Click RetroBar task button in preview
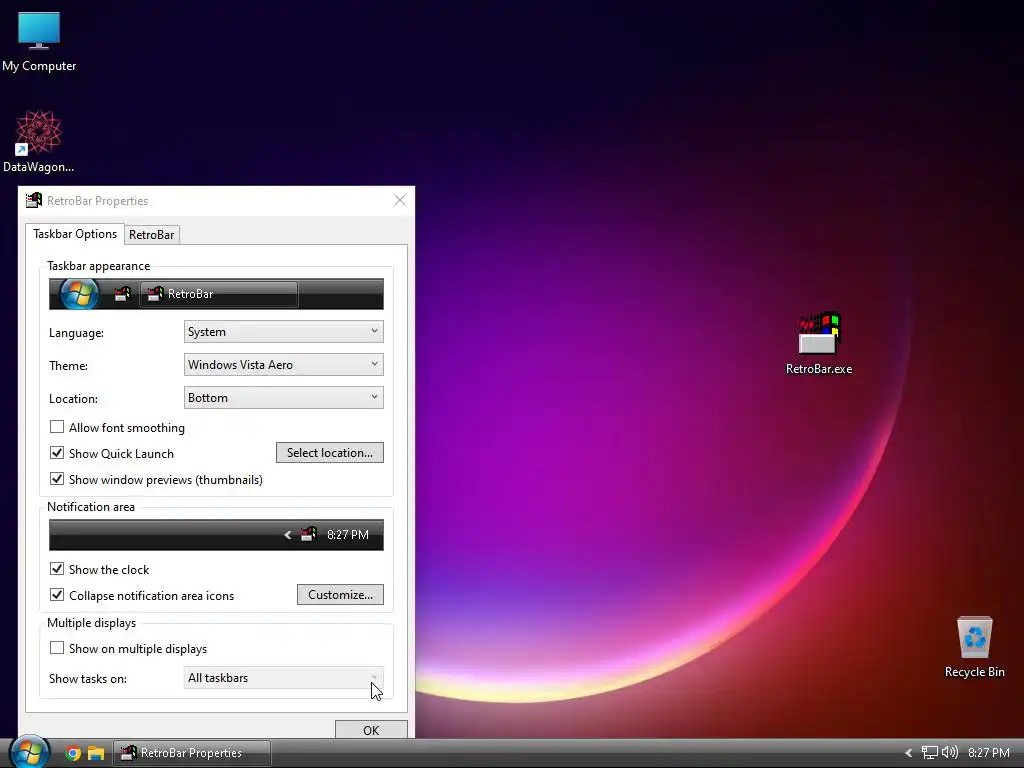 point(219,294)
